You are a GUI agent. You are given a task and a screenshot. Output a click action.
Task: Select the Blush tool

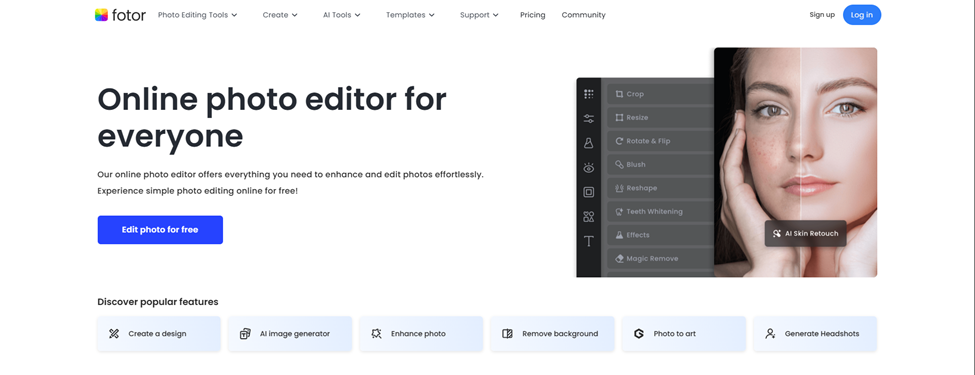(x=660, y=165)
